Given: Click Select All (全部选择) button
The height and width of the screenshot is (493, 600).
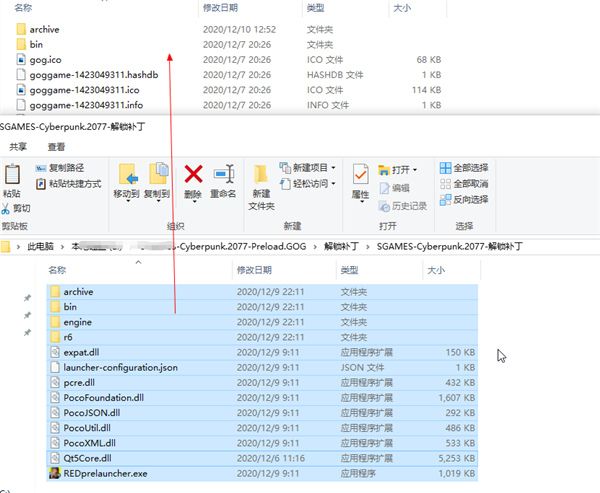Looking at the screenshot, I should pos(464,168).
